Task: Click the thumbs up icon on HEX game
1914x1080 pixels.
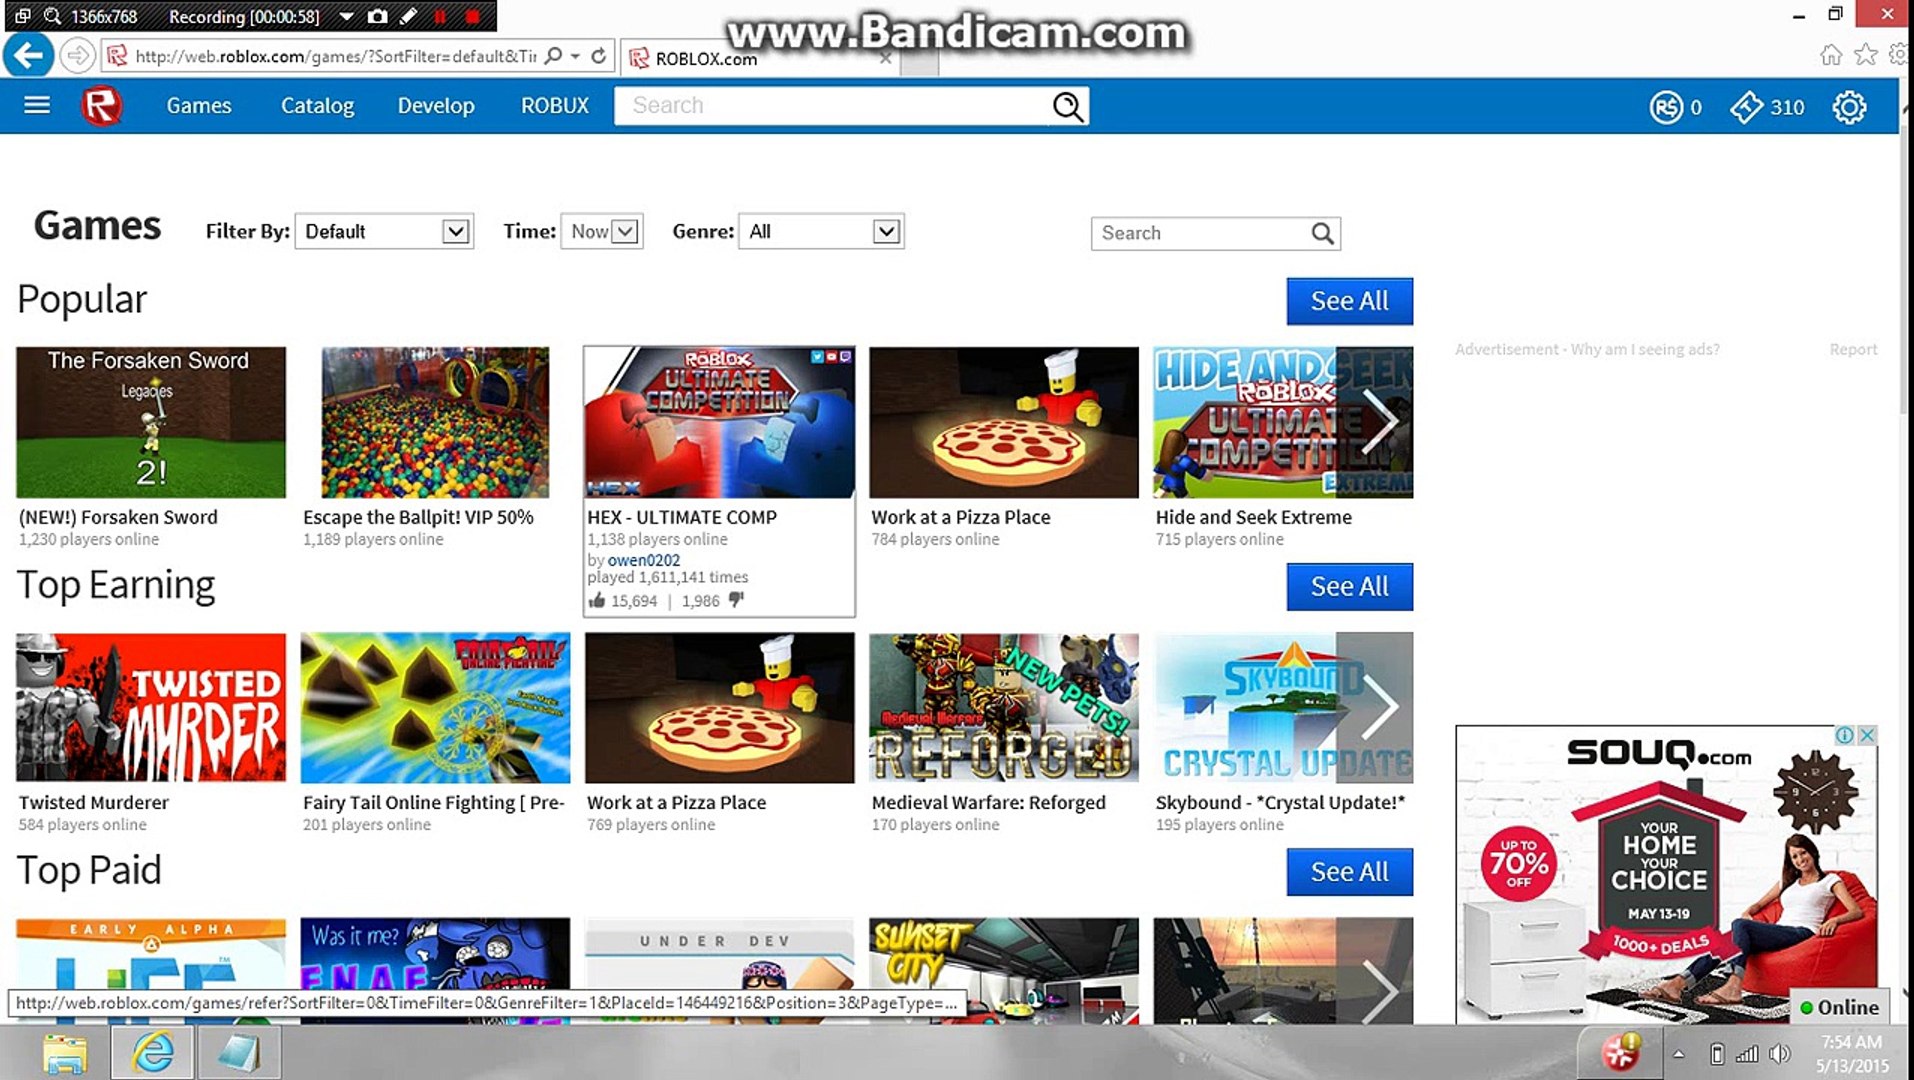Action: [x=597, y=600]
